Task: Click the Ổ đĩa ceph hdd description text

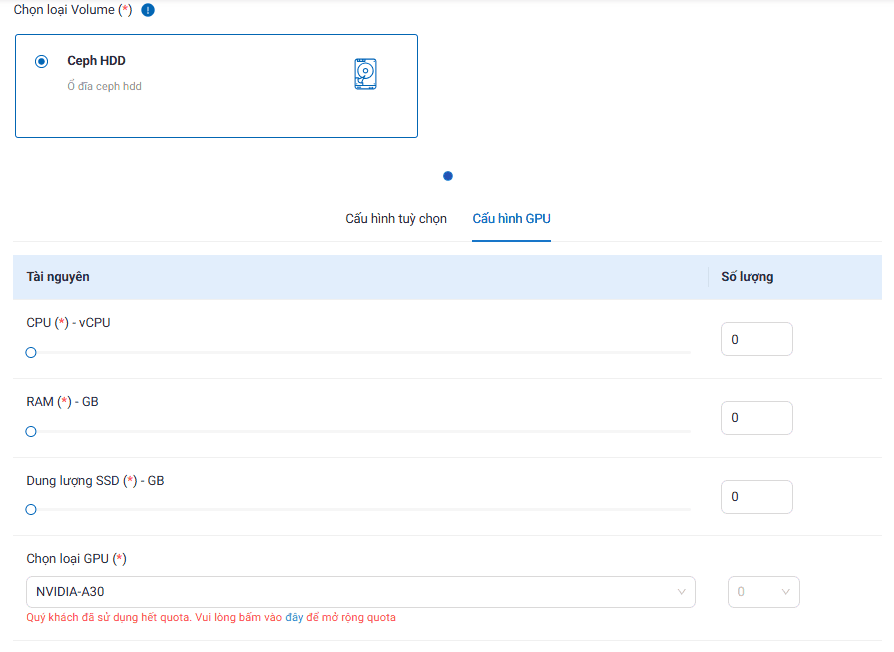Action: pos(104,87)
